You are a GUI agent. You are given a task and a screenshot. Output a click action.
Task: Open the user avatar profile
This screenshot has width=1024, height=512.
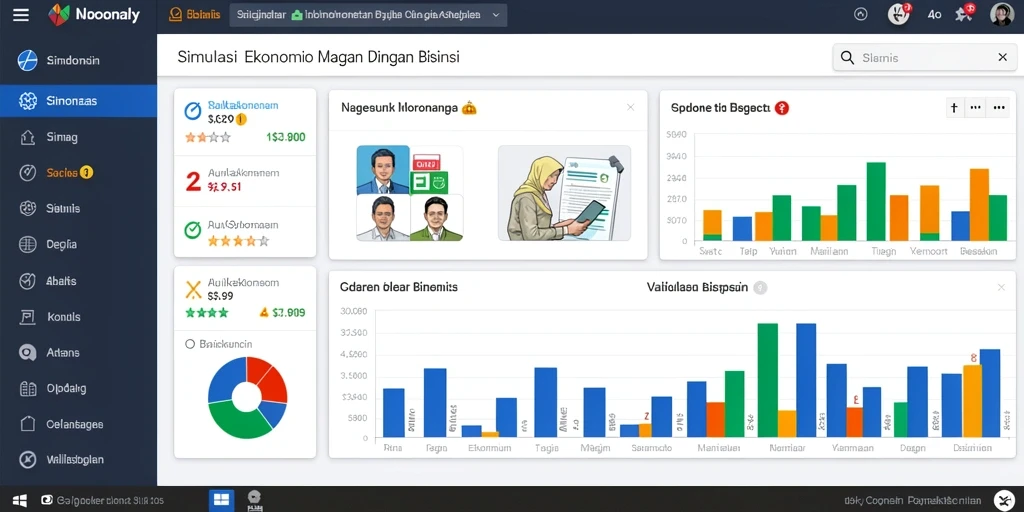1001,14
